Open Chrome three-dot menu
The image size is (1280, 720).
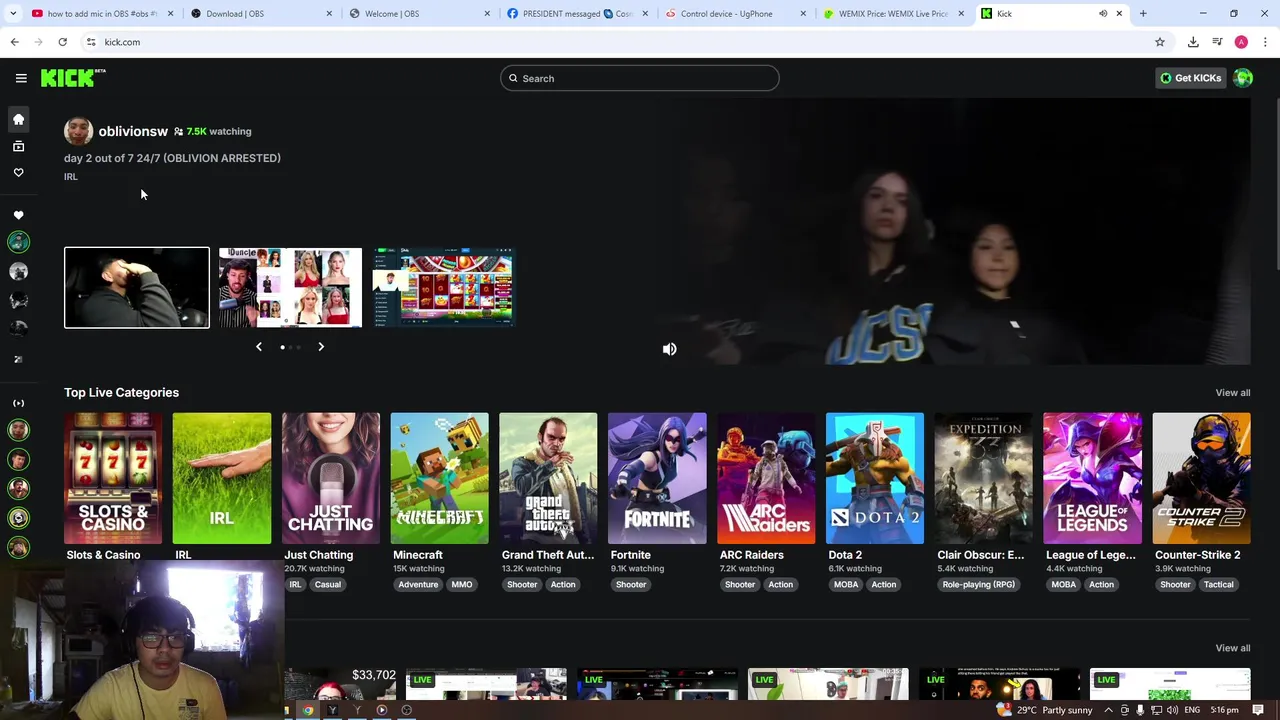click(x=1266, y=42)
